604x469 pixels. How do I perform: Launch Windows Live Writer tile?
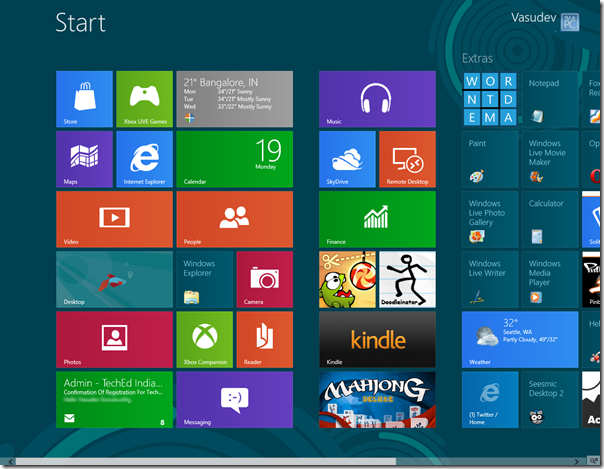490,280
